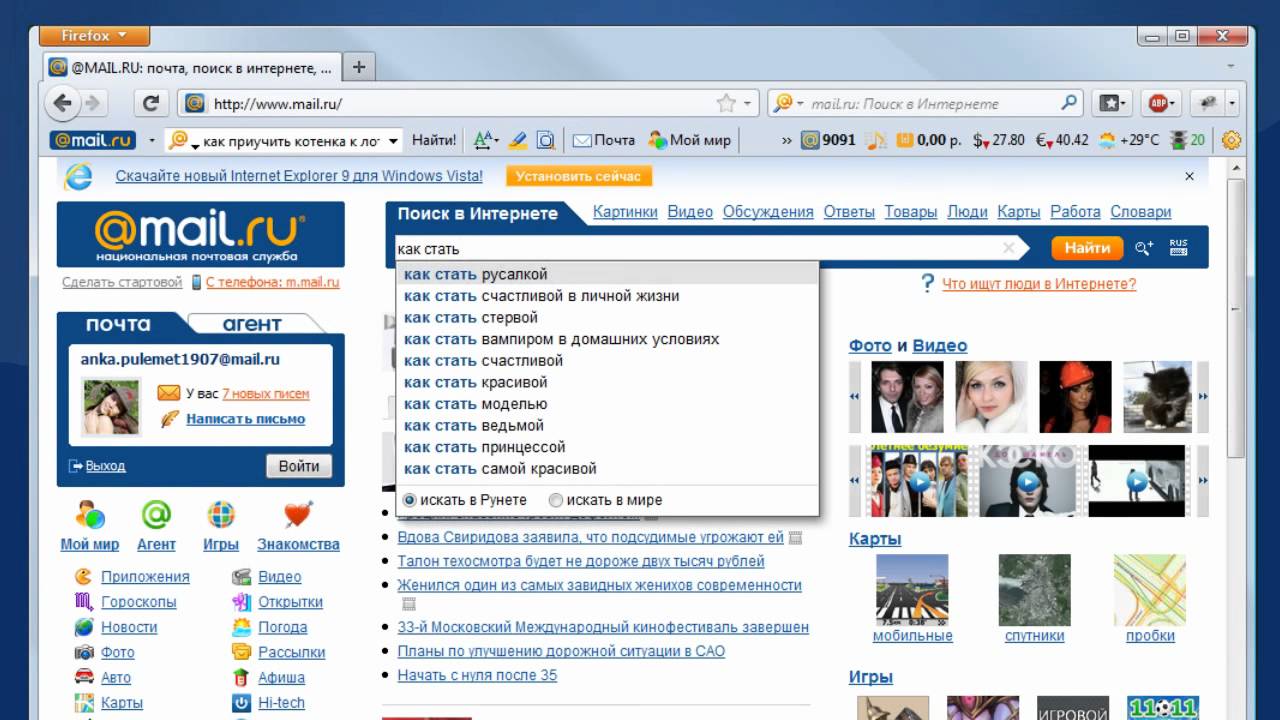Click Что ищут люди в Интернете link
Viewport: 1280px width, 720px height.
click(x=1039, y=284)
